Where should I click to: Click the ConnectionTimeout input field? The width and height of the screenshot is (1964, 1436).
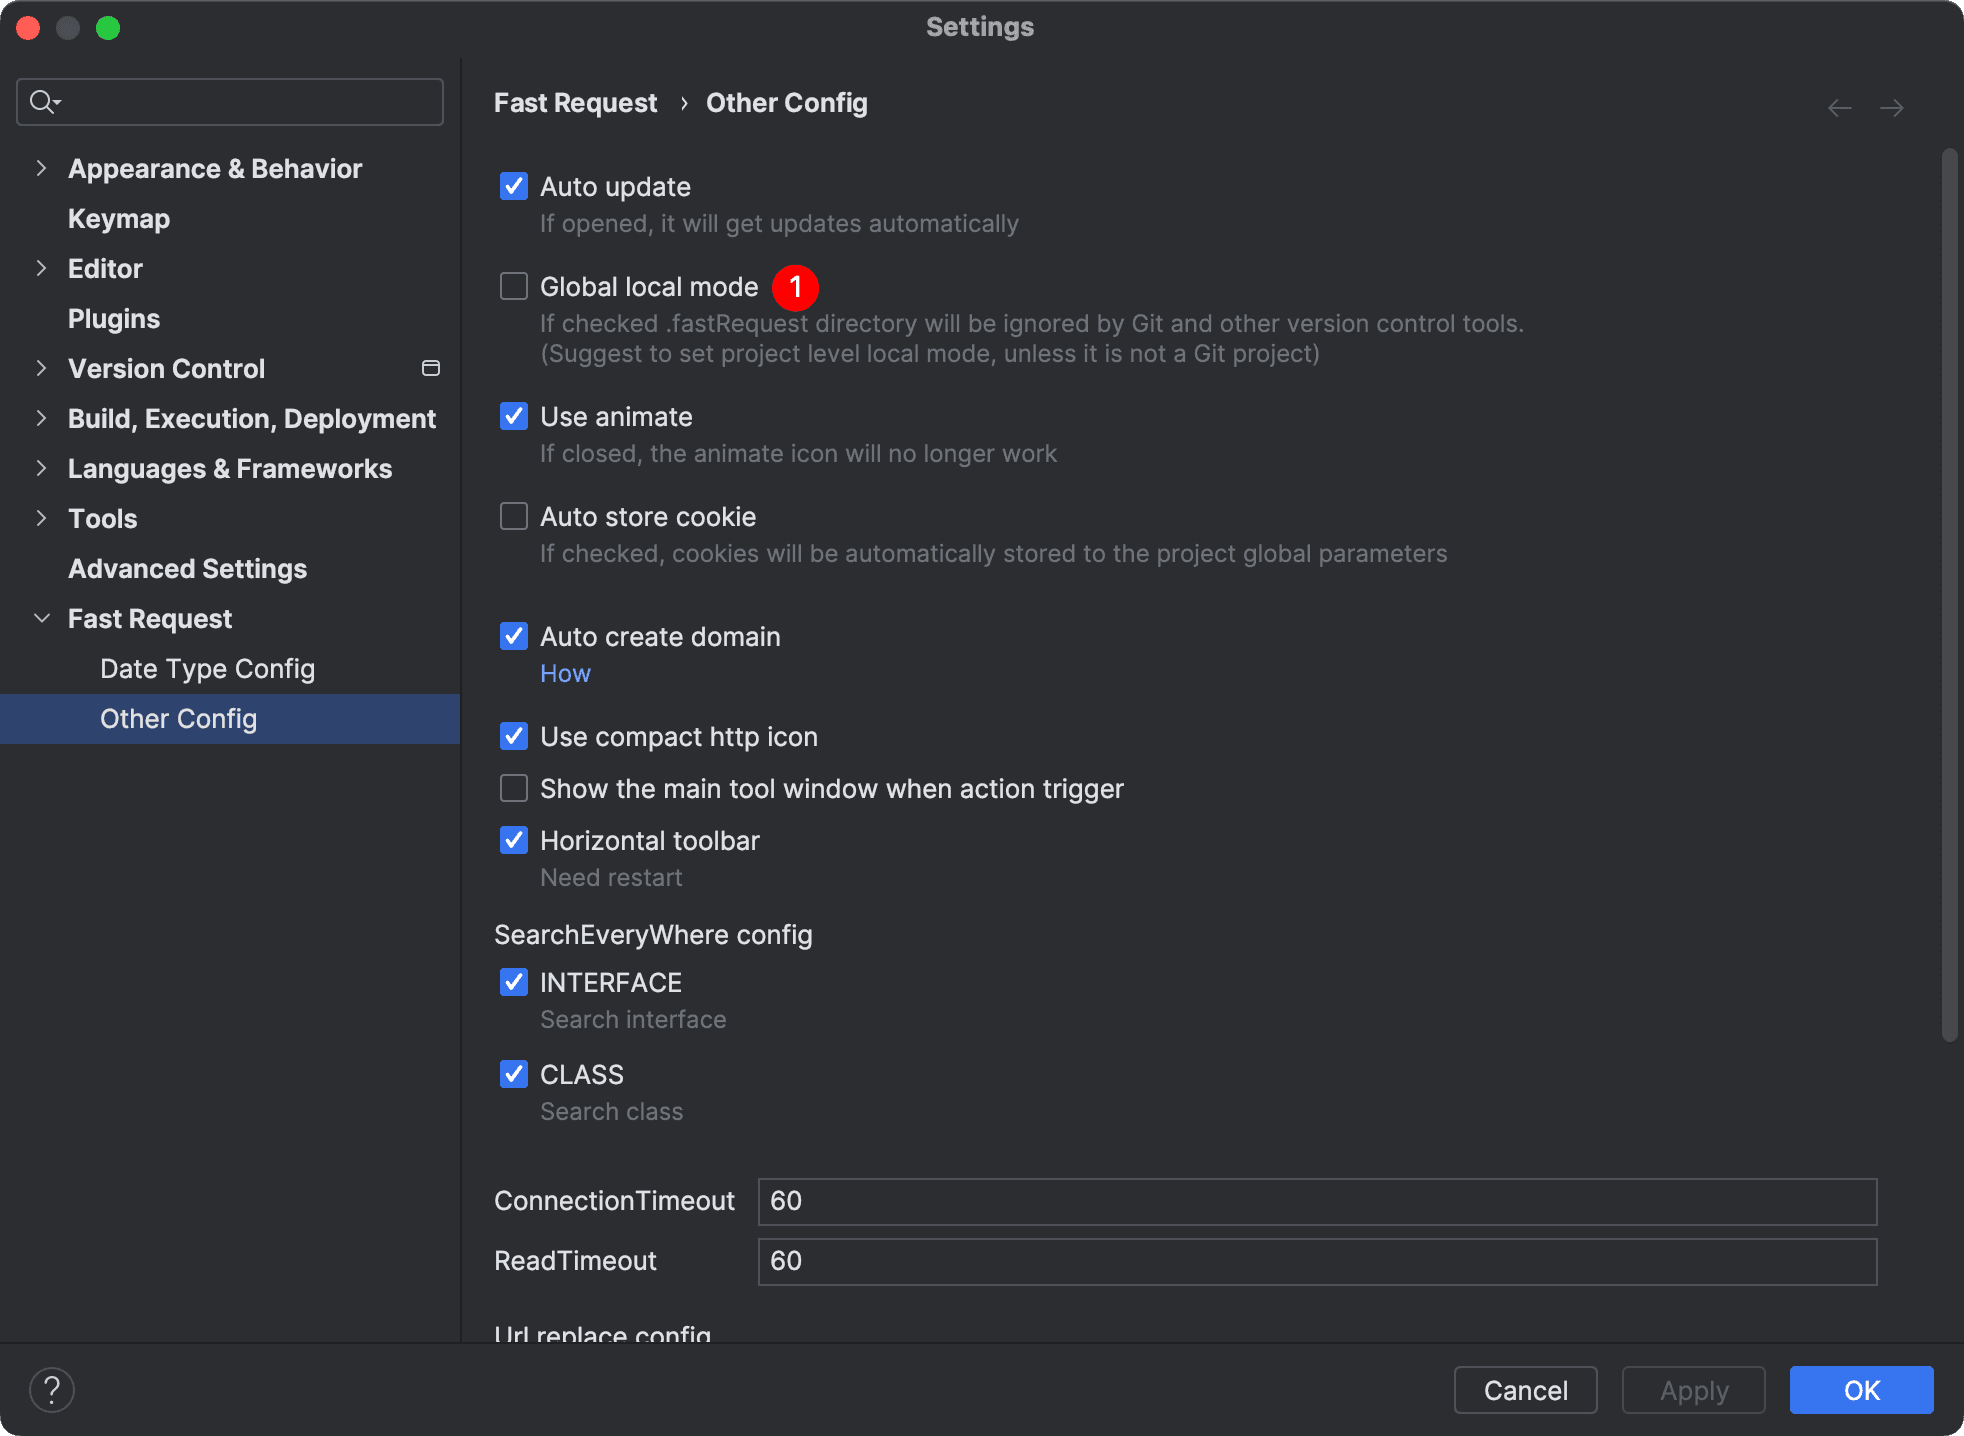click(1316, 1201)
